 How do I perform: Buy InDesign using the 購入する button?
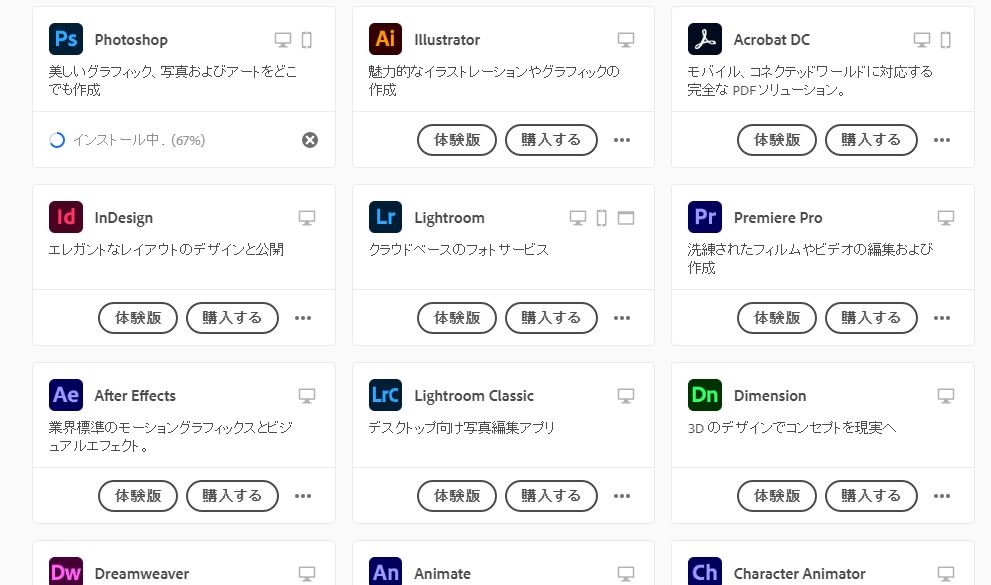(232, 318)
